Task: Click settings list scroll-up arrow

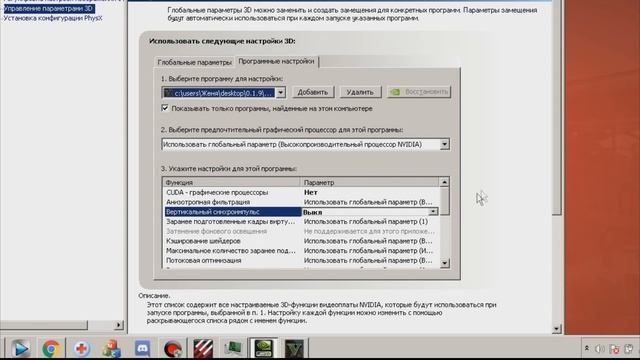Action: click(444, 182)
